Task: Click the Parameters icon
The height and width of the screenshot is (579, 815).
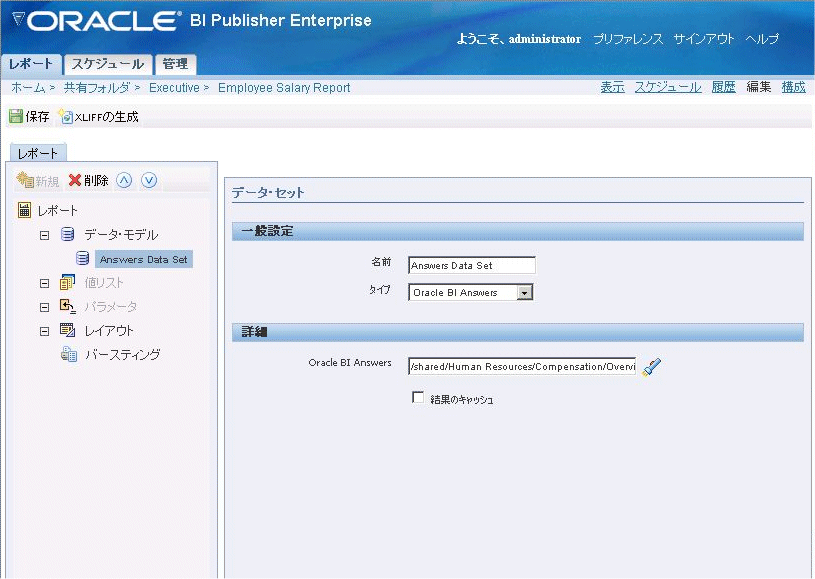Action: click(68, 306)
